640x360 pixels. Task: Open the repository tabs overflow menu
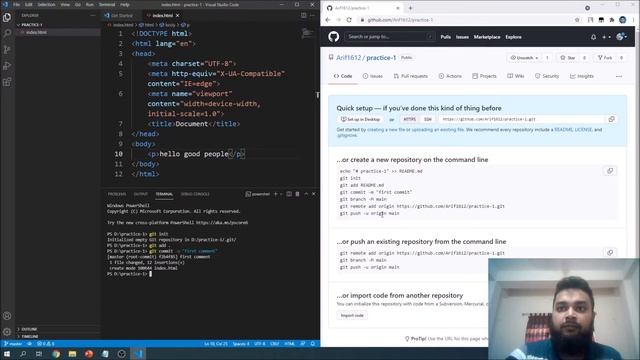[619, 76]
